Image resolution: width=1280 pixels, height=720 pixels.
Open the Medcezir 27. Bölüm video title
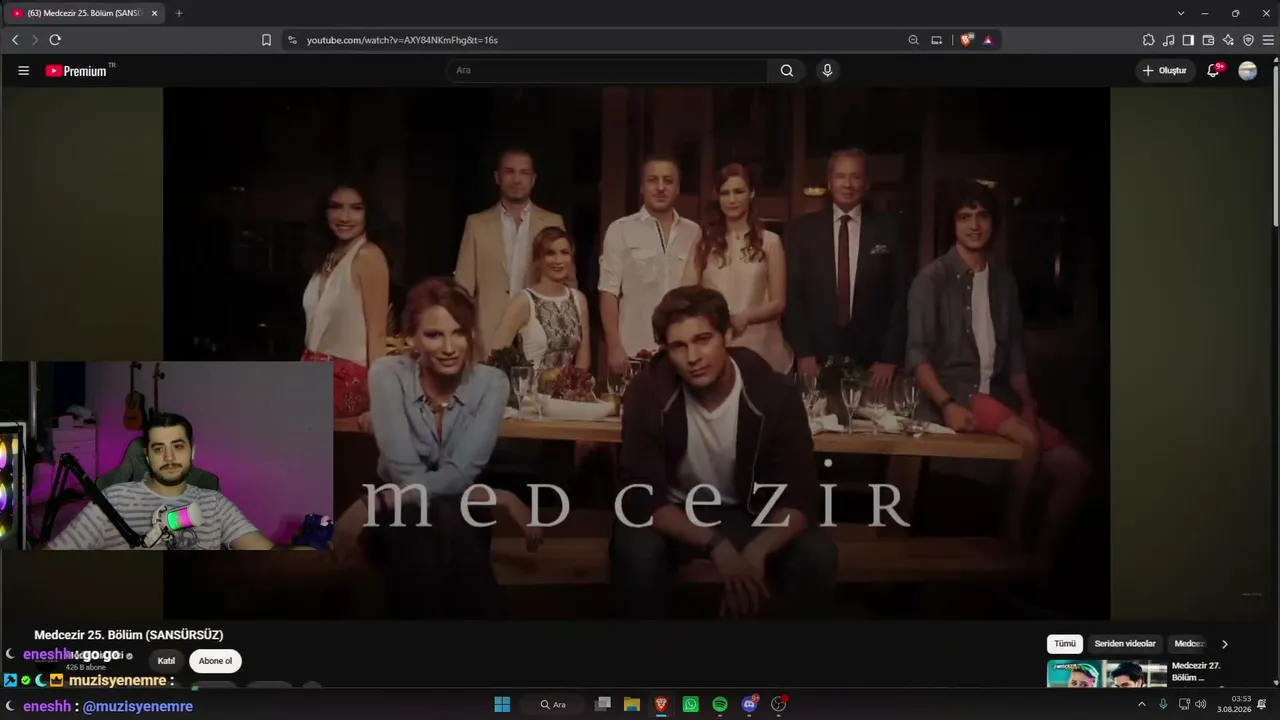click(1196, 671)
